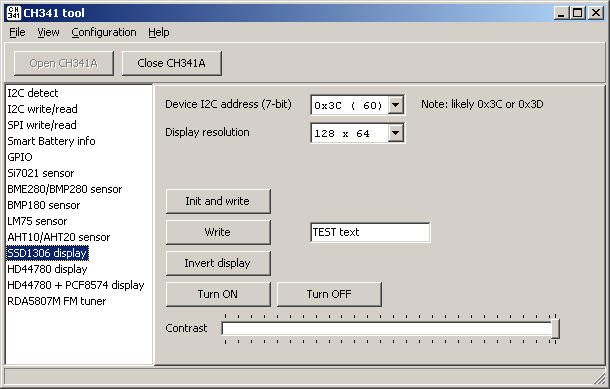Select AHT10/AHT20 sensor entry
The height and width of the screenshot is (389, 610).
coord(58,237)
